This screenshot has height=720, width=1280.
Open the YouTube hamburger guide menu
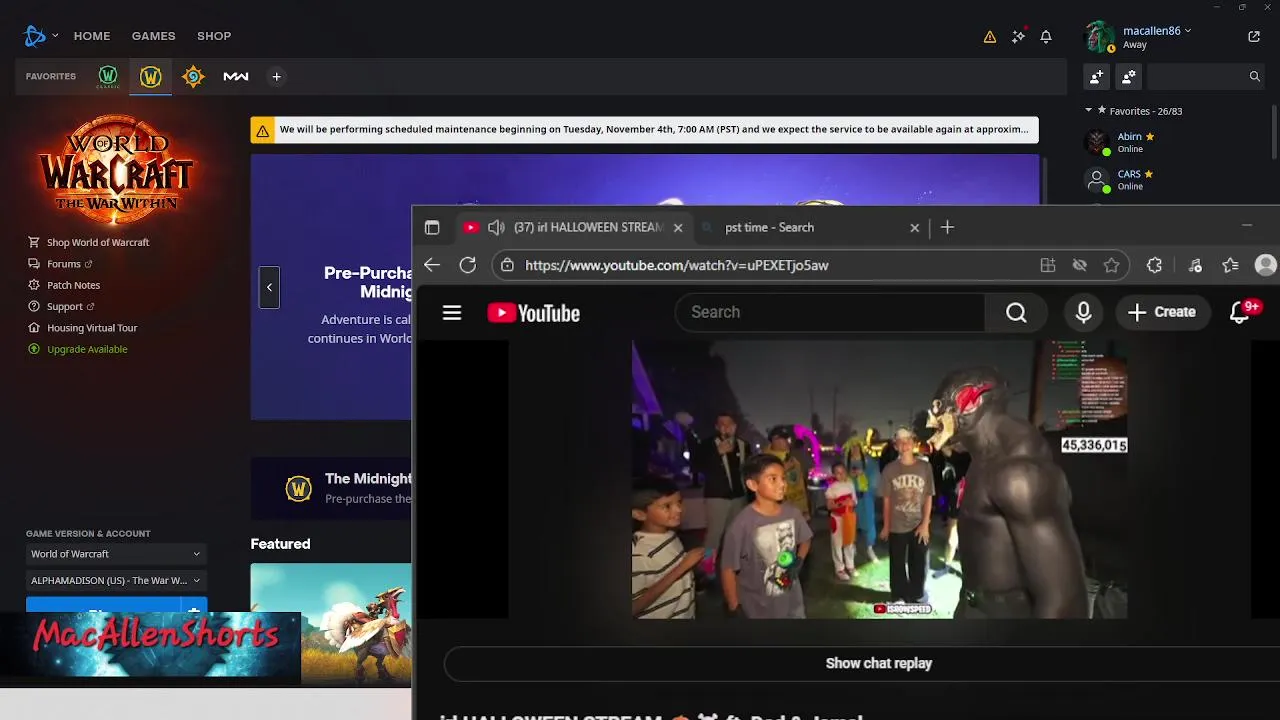coord(452,313)
